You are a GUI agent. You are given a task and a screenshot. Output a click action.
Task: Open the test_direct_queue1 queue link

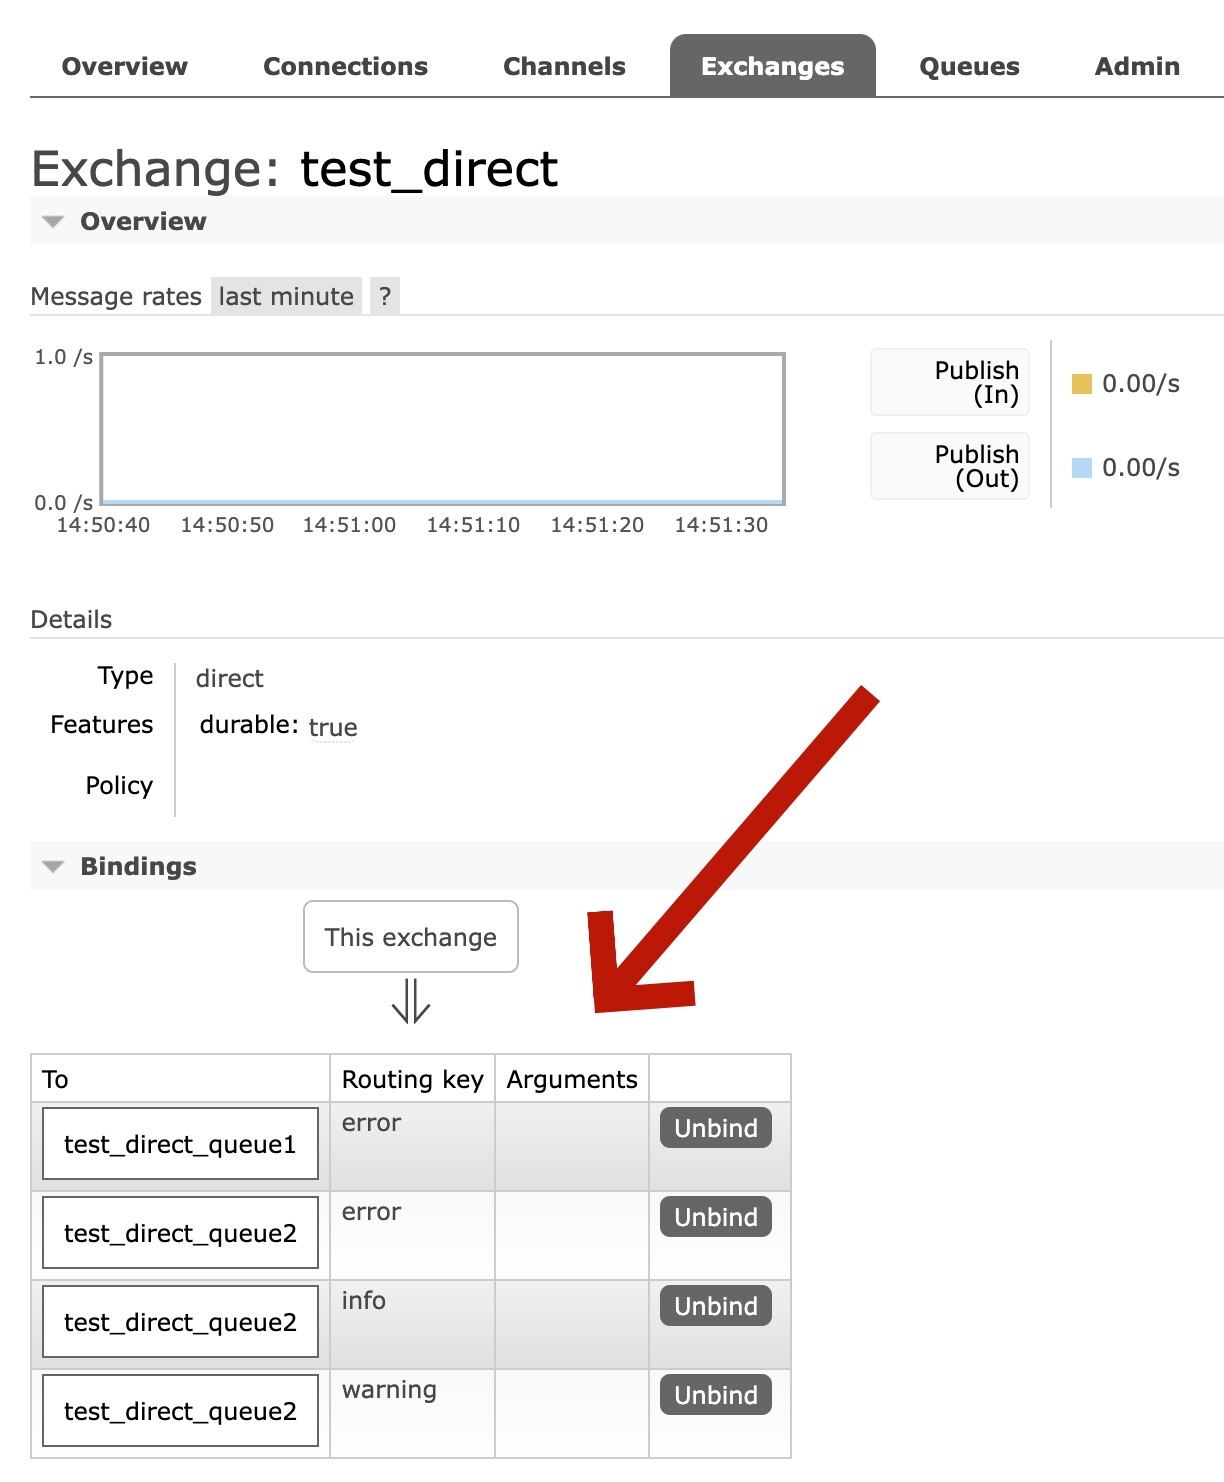[x=180, y=1144]
